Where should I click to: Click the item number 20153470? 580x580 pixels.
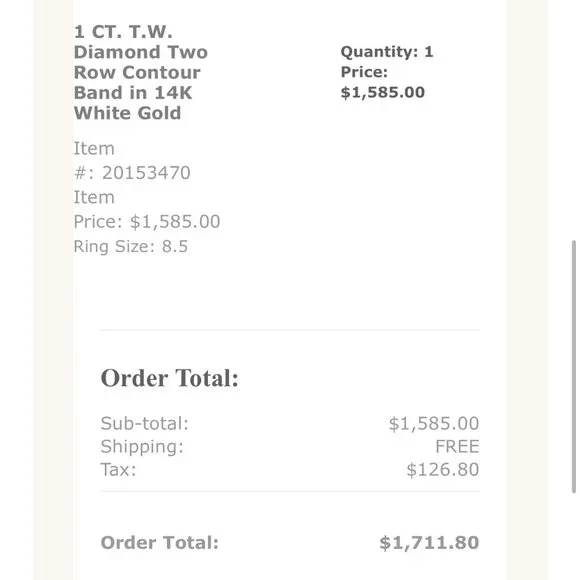coord(146,173)
